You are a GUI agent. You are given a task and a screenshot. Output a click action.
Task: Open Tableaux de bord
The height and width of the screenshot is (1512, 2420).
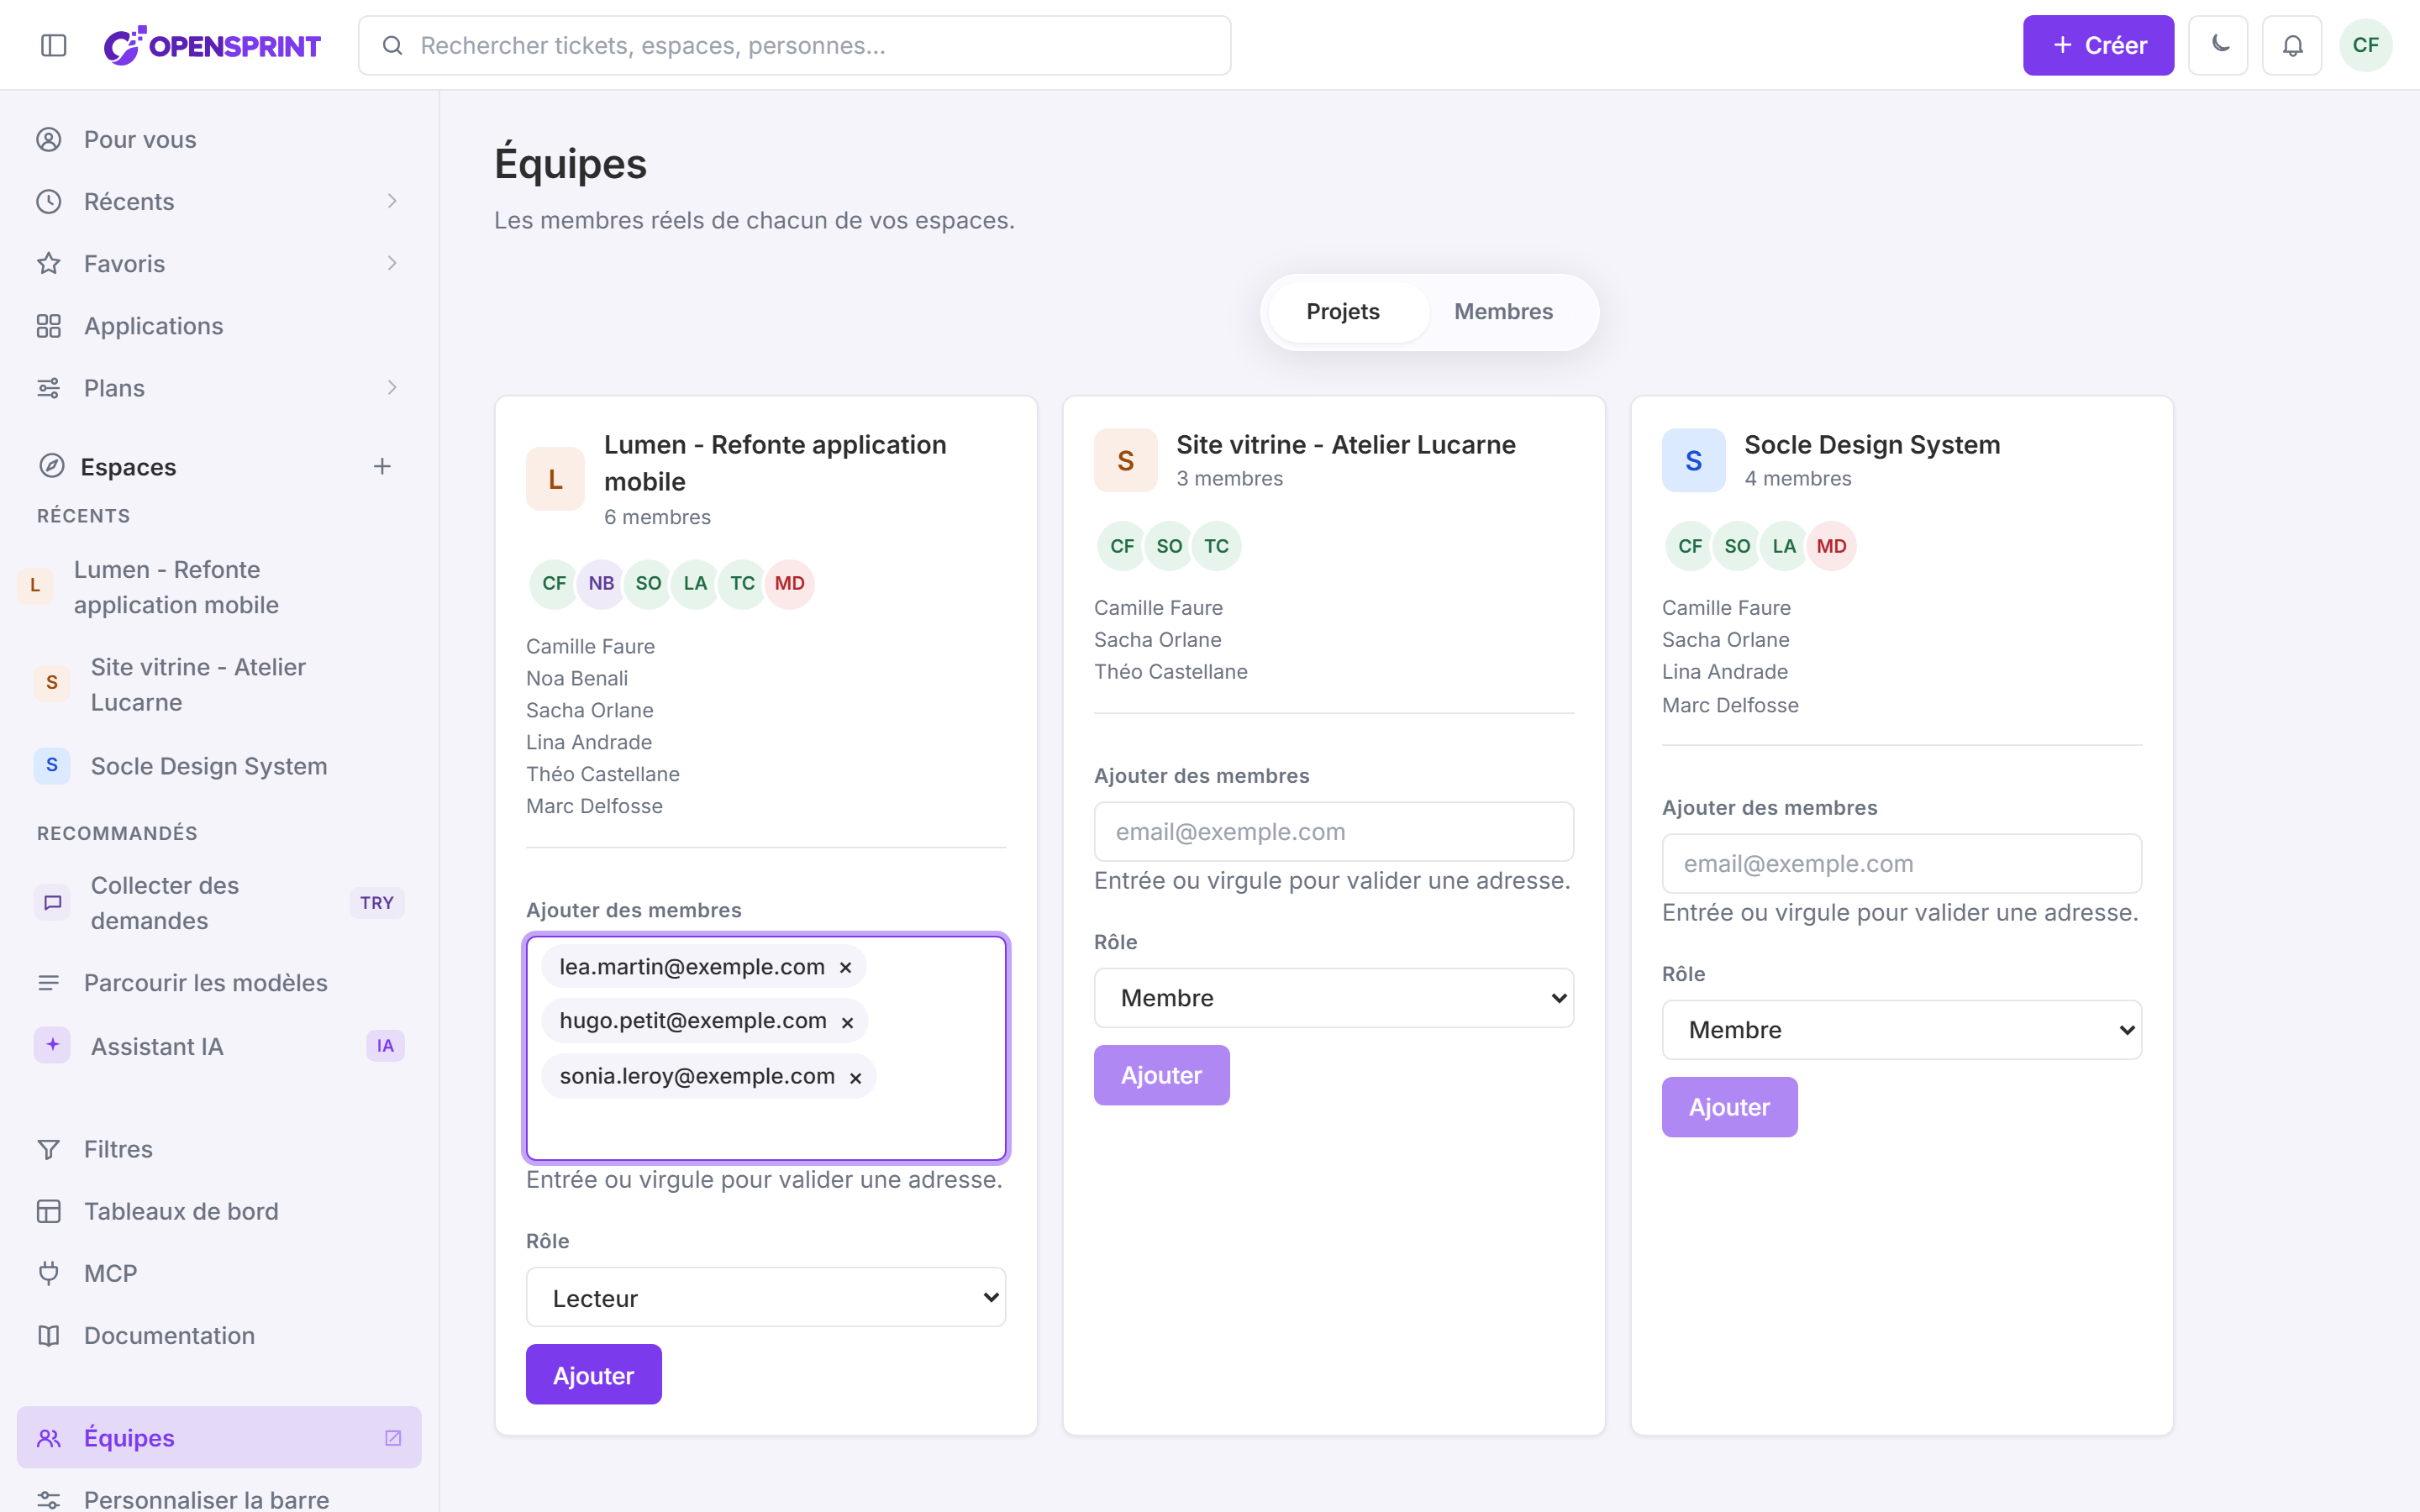[x=219, y=1211]
